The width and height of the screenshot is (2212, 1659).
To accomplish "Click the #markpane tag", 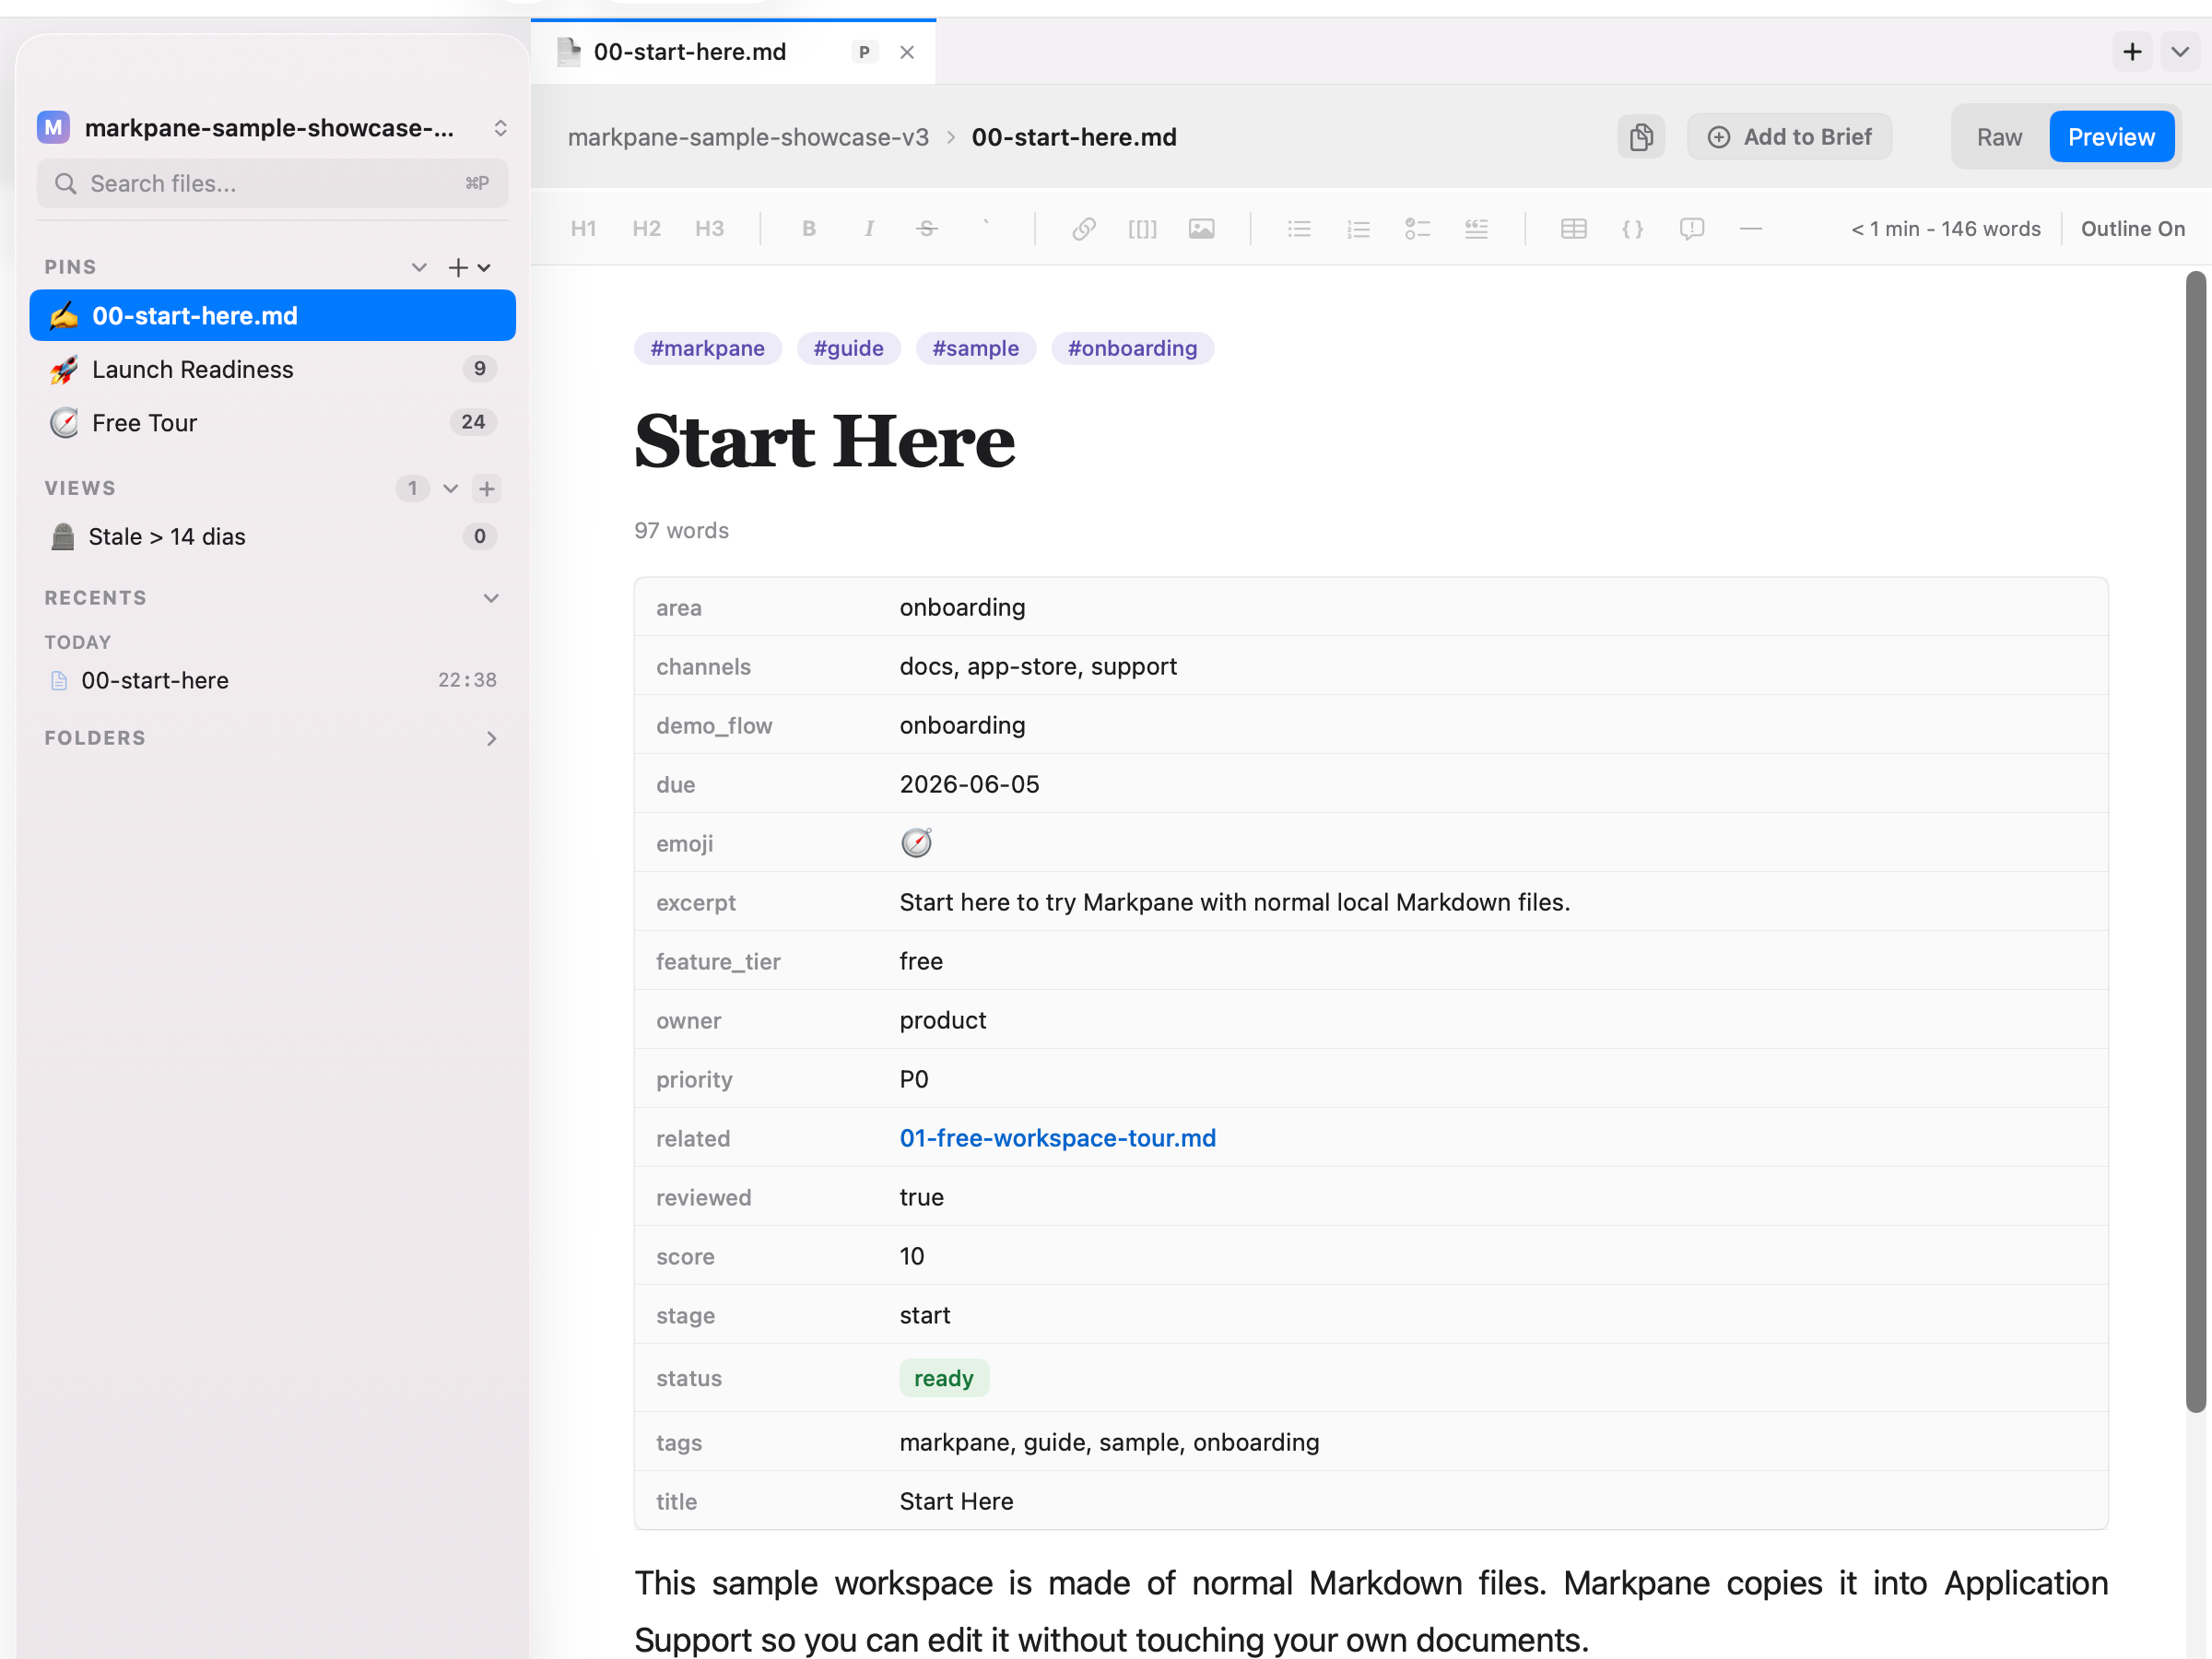I will click(x=707, y=348).
